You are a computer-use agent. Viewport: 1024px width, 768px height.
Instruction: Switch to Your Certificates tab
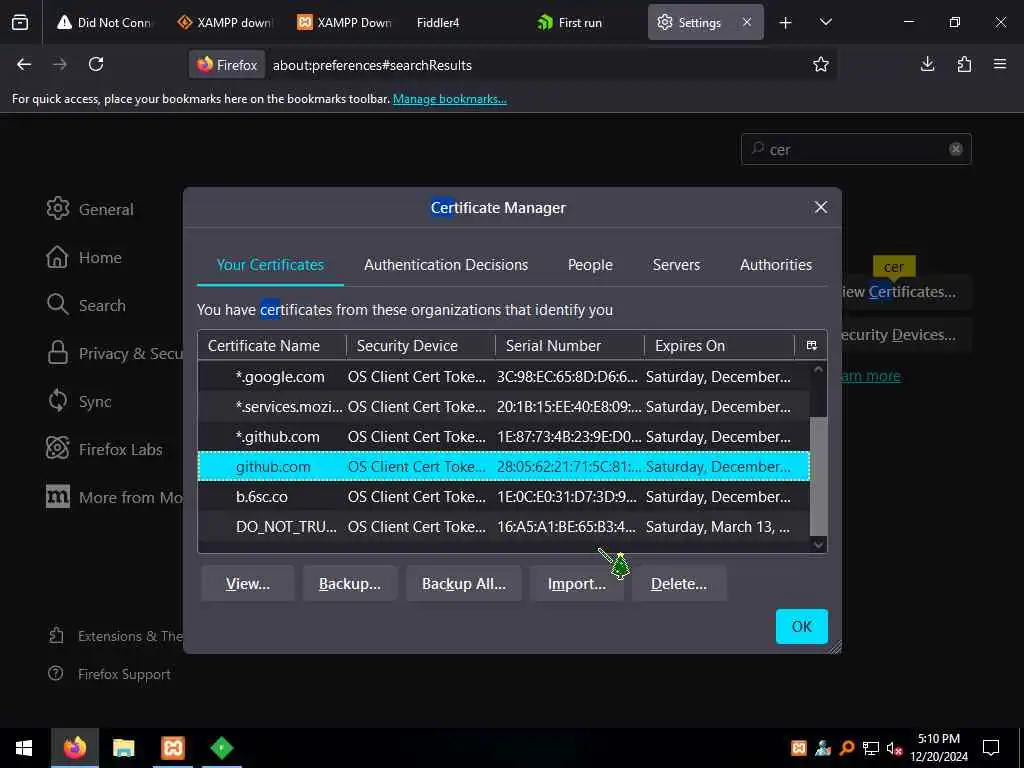click(x=270, y=264)
